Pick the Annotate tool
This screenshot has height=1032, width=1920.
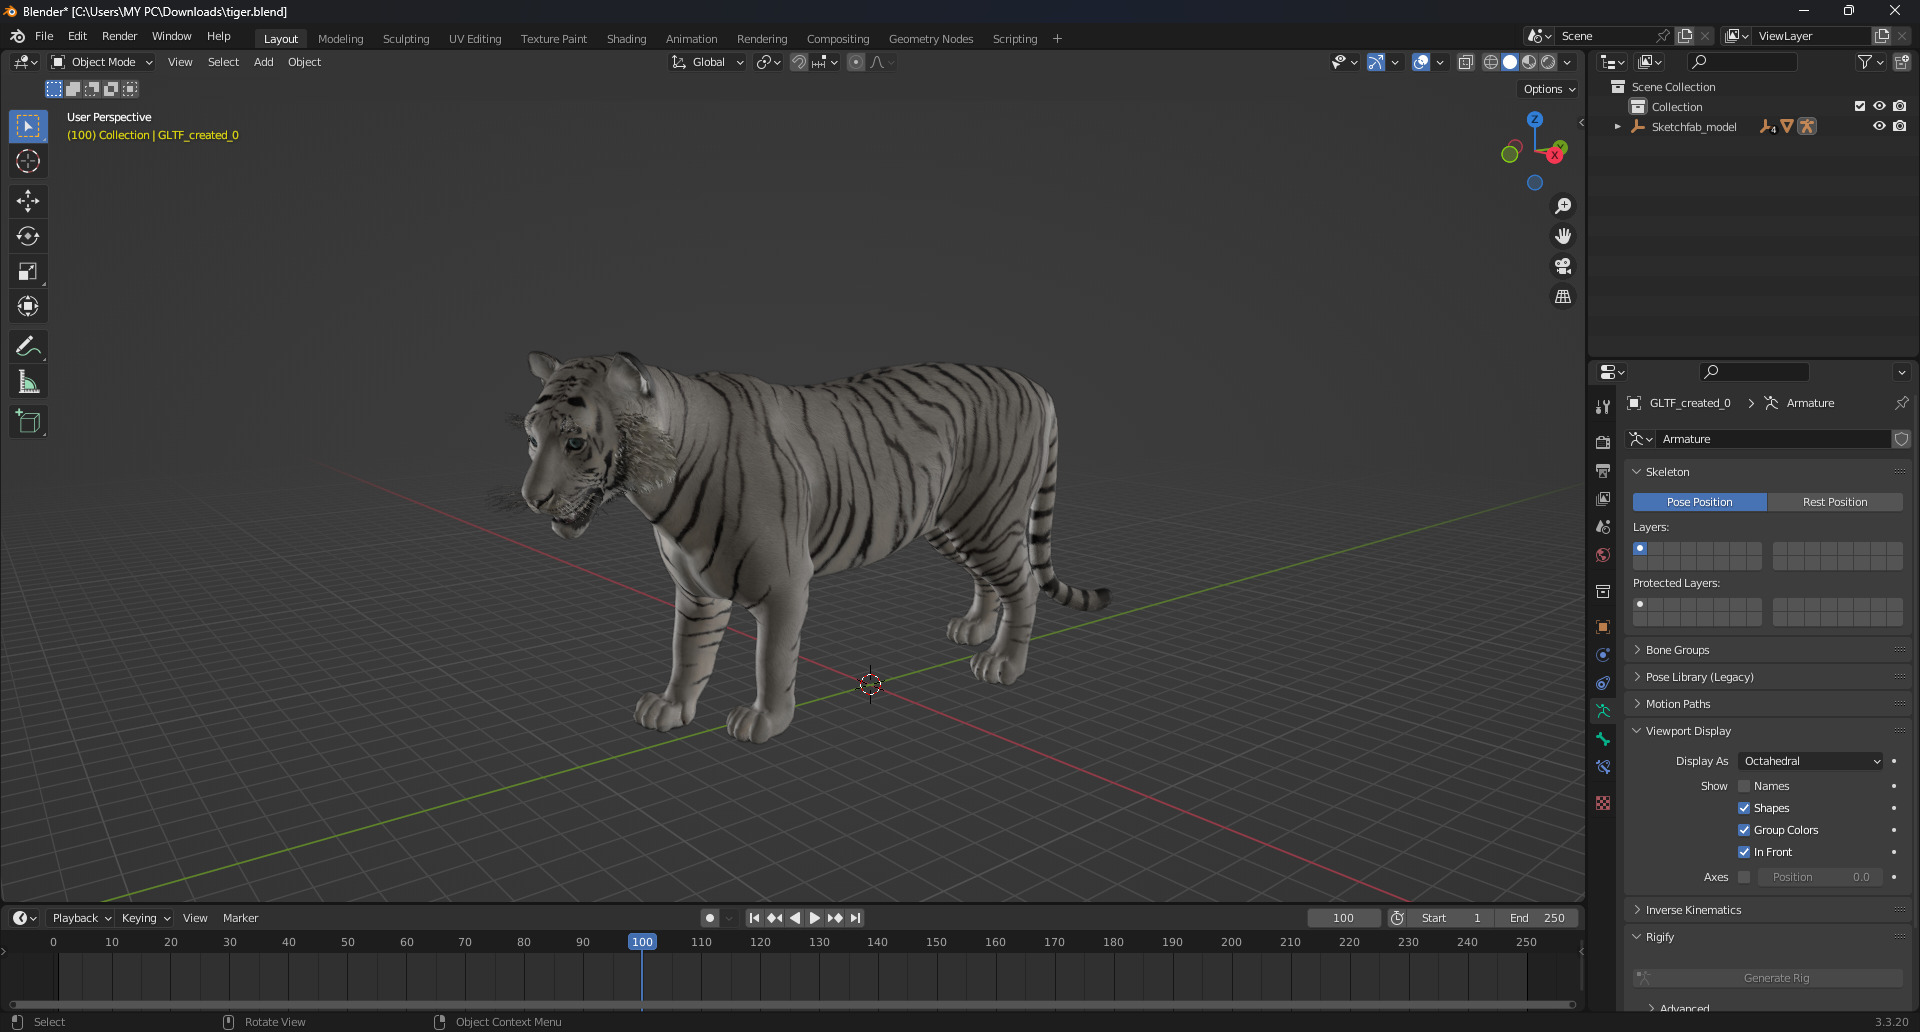28,347
